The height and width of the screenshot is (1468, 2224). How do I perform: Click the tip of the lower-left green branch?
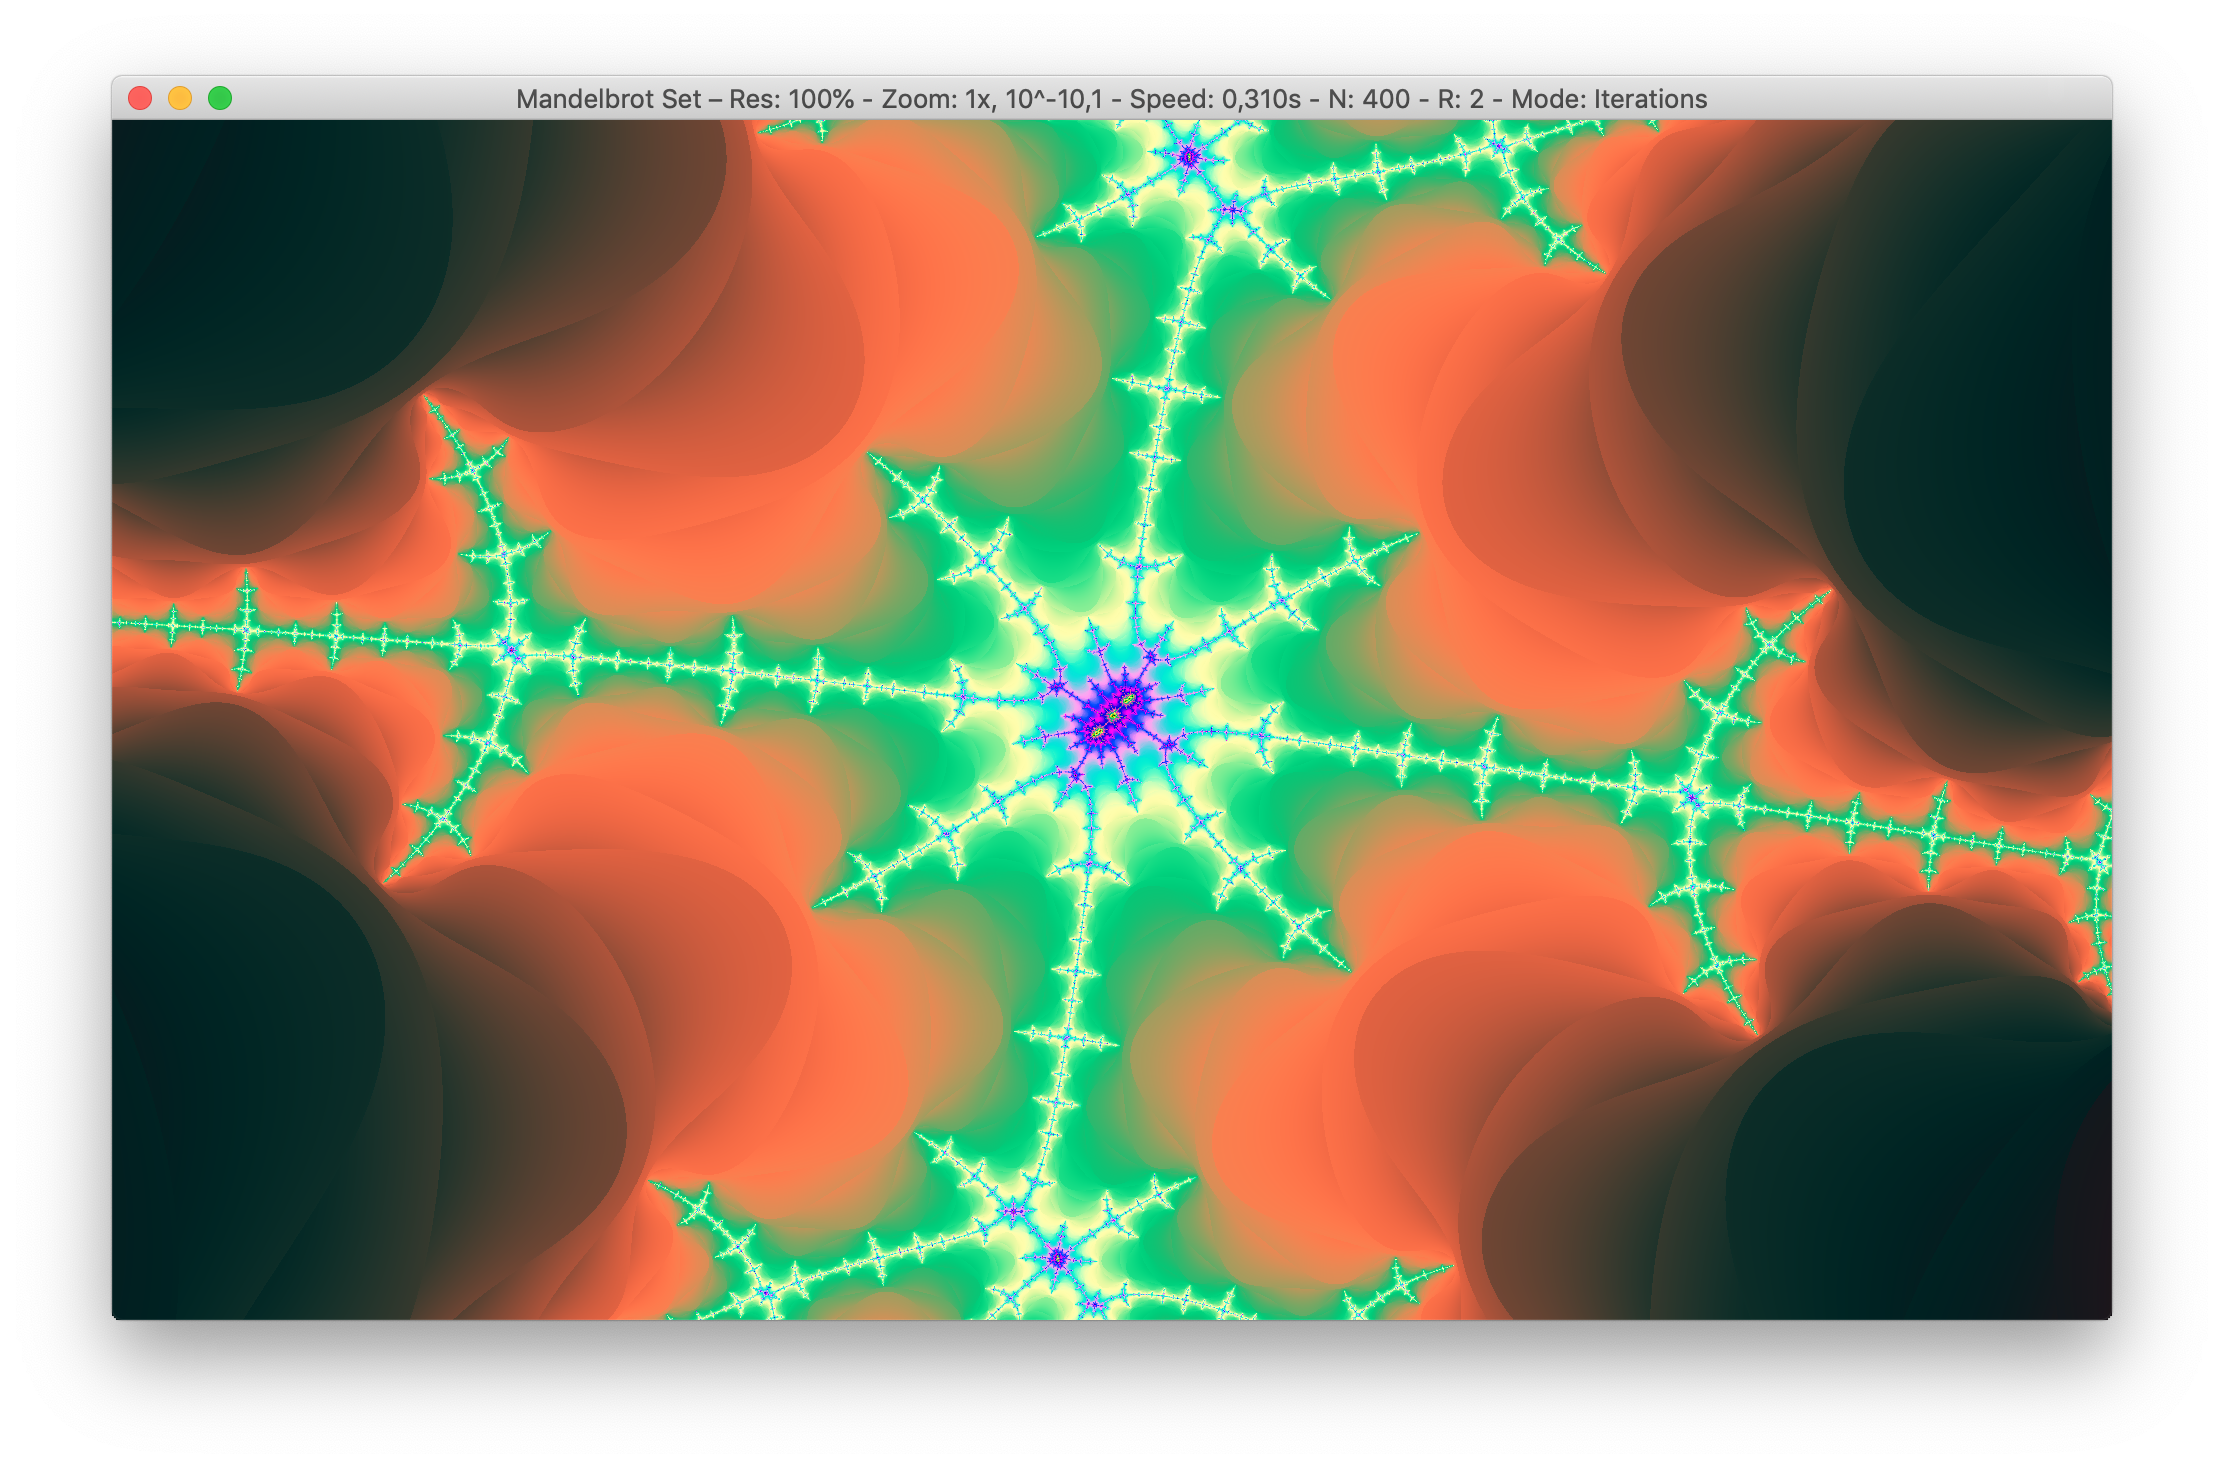click(388, 879)
